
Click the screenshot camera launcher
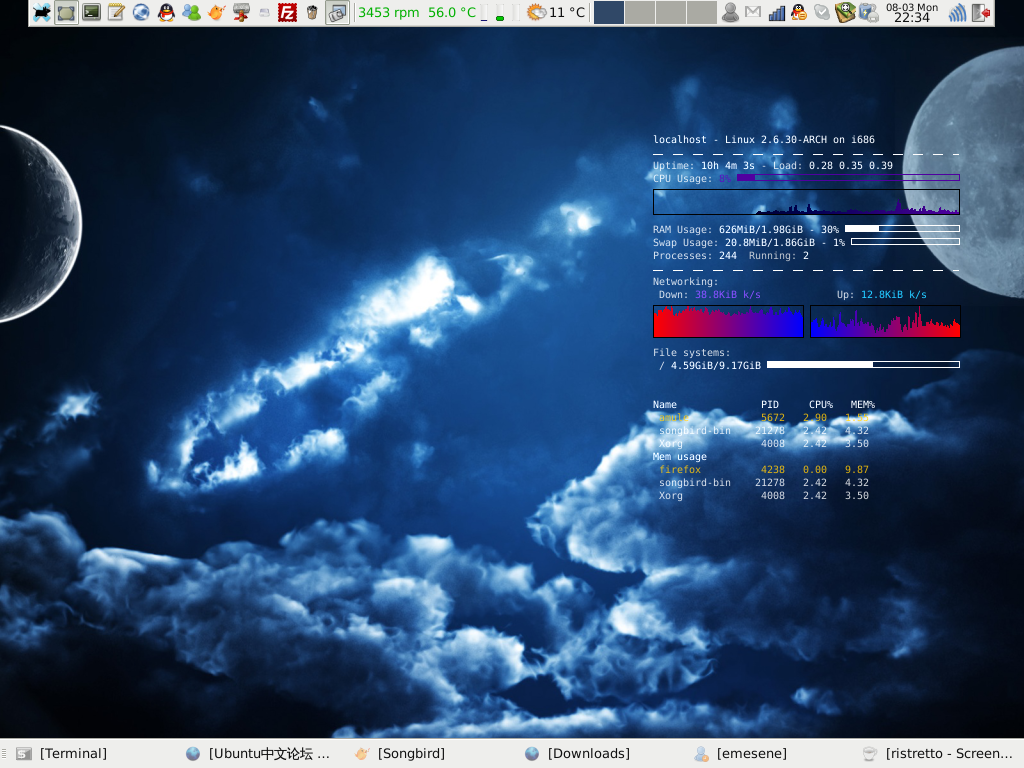(x=337, y=12)
